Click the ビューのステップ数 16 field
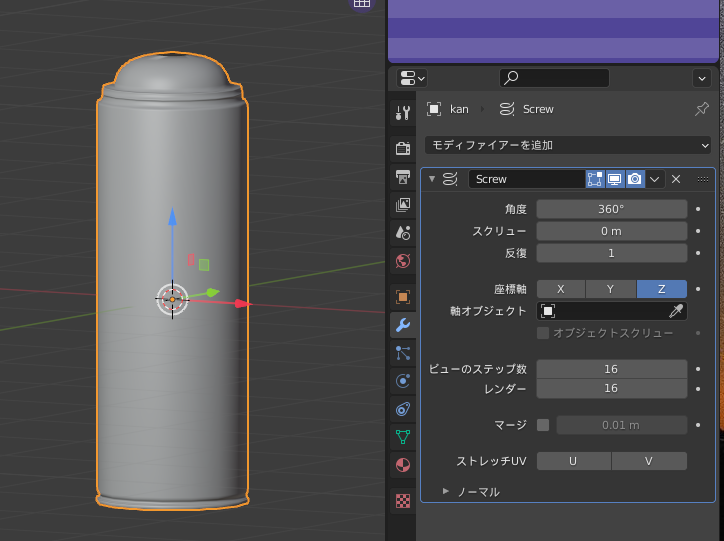This screenshot has width=724, height=541. (611, 369)
